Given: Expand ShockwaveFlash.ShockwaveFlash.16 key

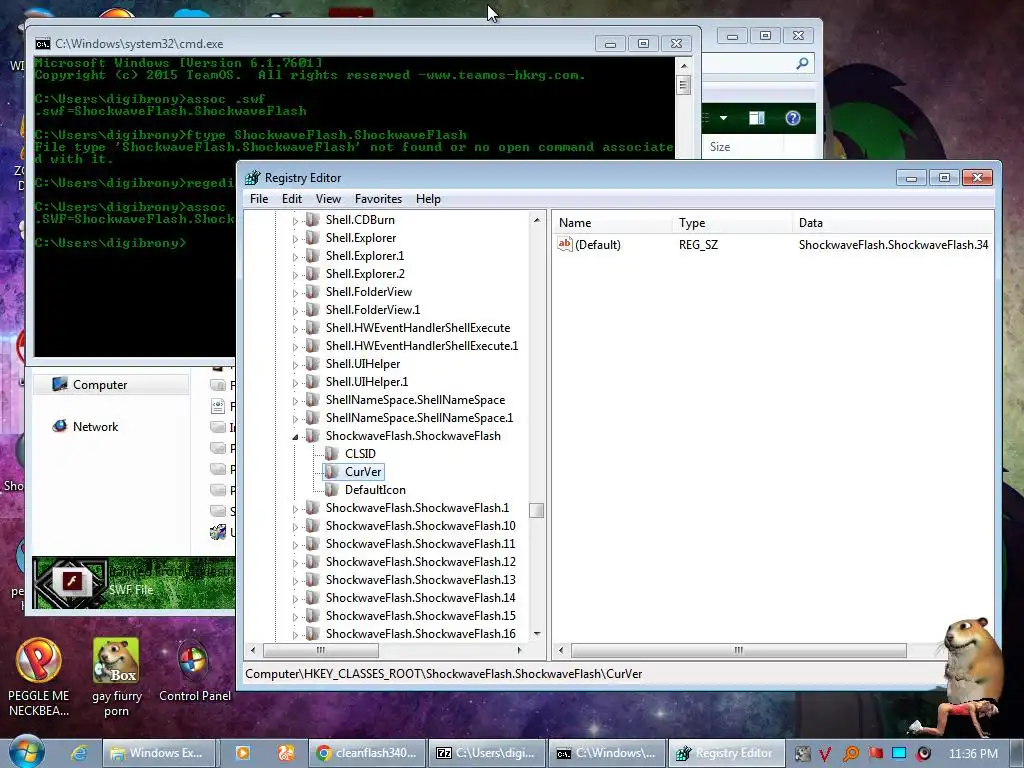Looking at the screenshot, I should [295, 634].
